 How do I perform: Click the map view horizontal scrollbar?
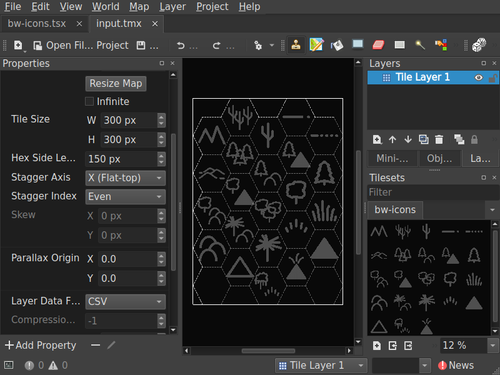pos(268,351)
